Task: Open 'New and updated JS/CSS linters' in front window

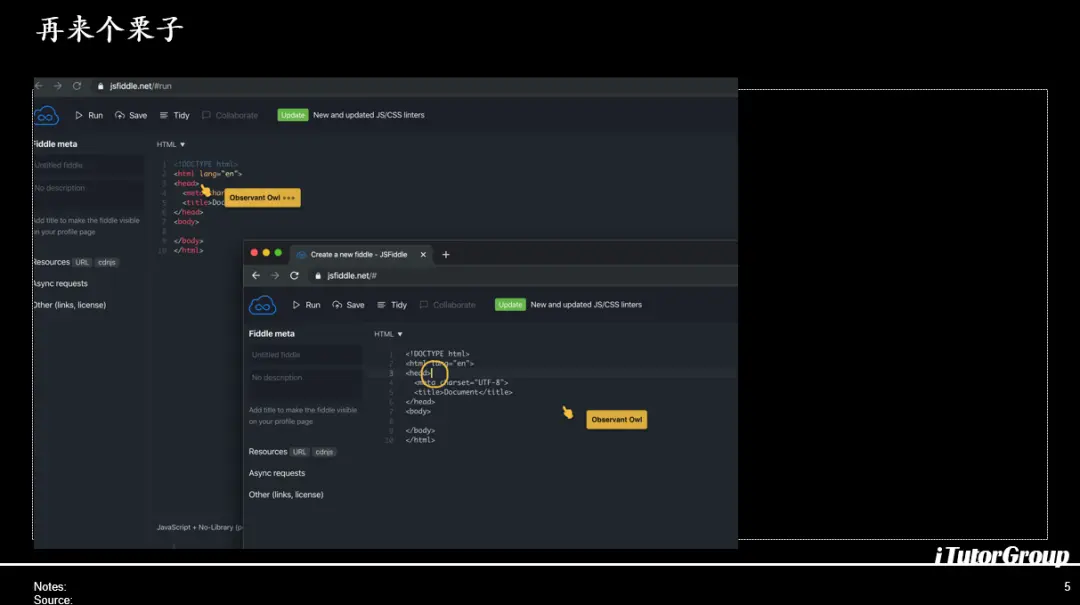Action: click(x=586, y=305)
